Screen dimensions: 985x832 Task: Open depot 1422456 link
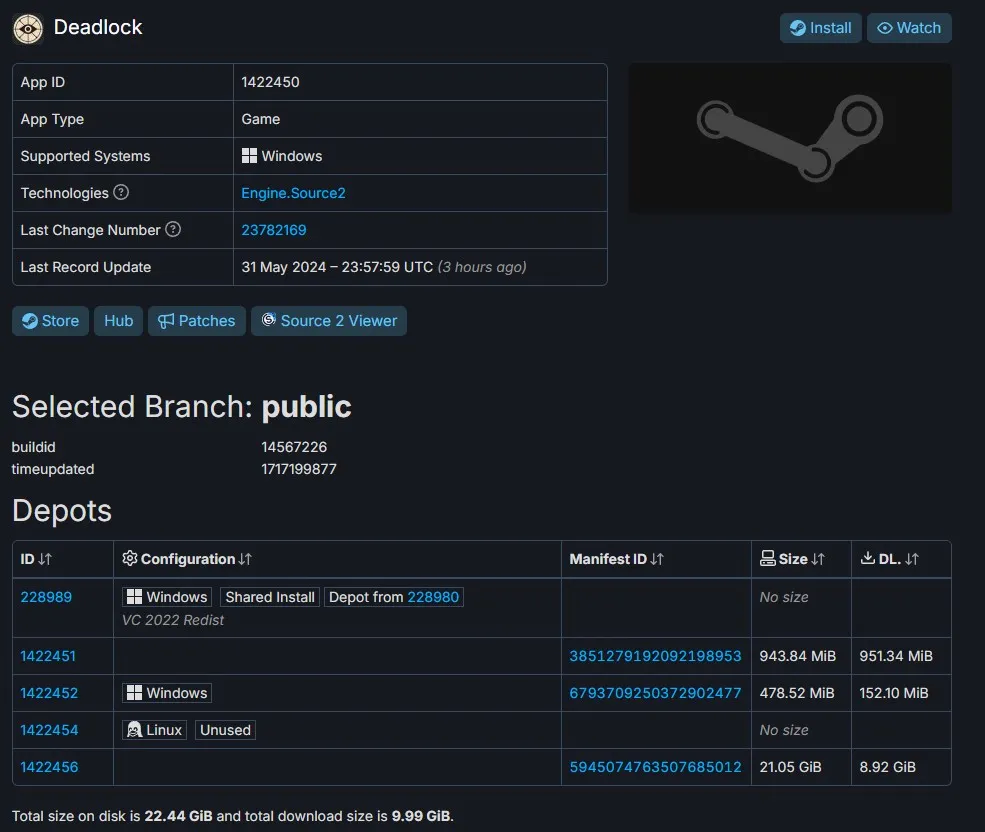(49, 767)
